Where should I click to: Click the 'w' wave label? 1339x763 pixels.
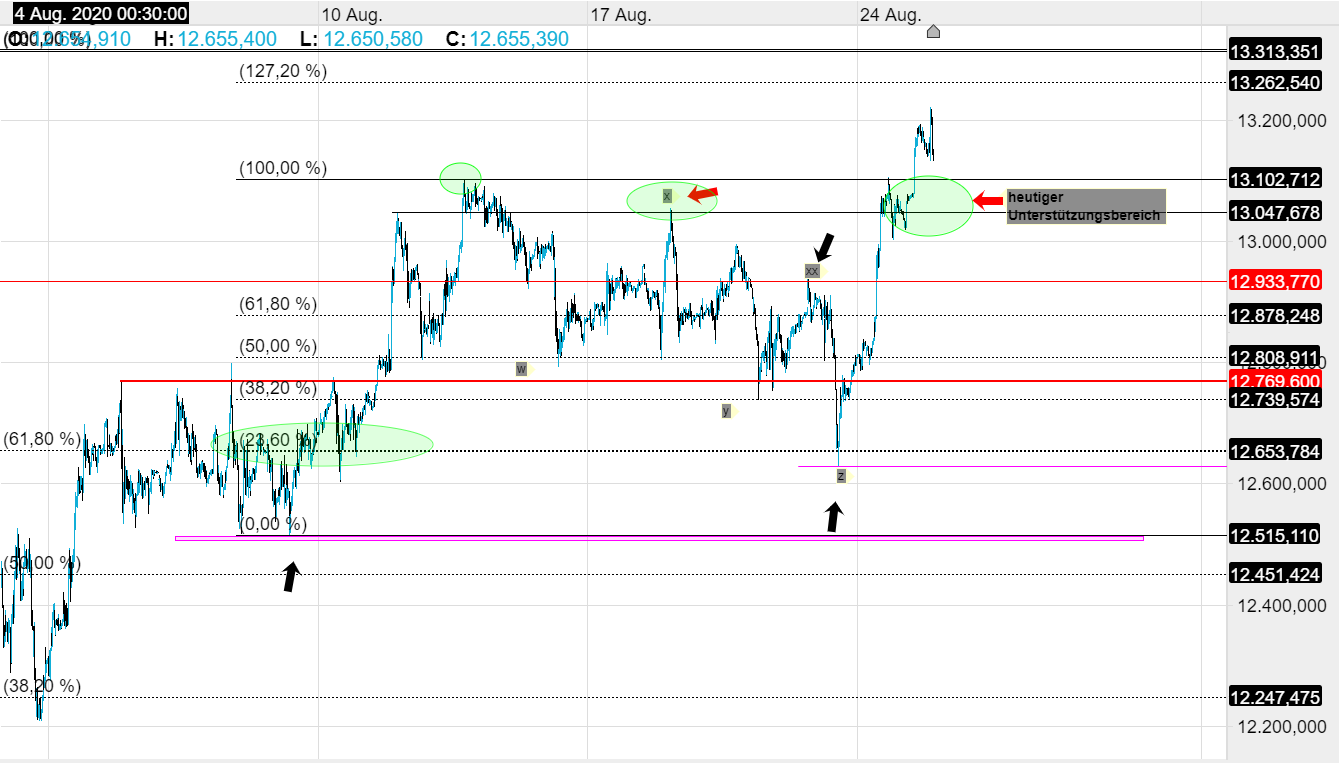click(x=521, y=369)
